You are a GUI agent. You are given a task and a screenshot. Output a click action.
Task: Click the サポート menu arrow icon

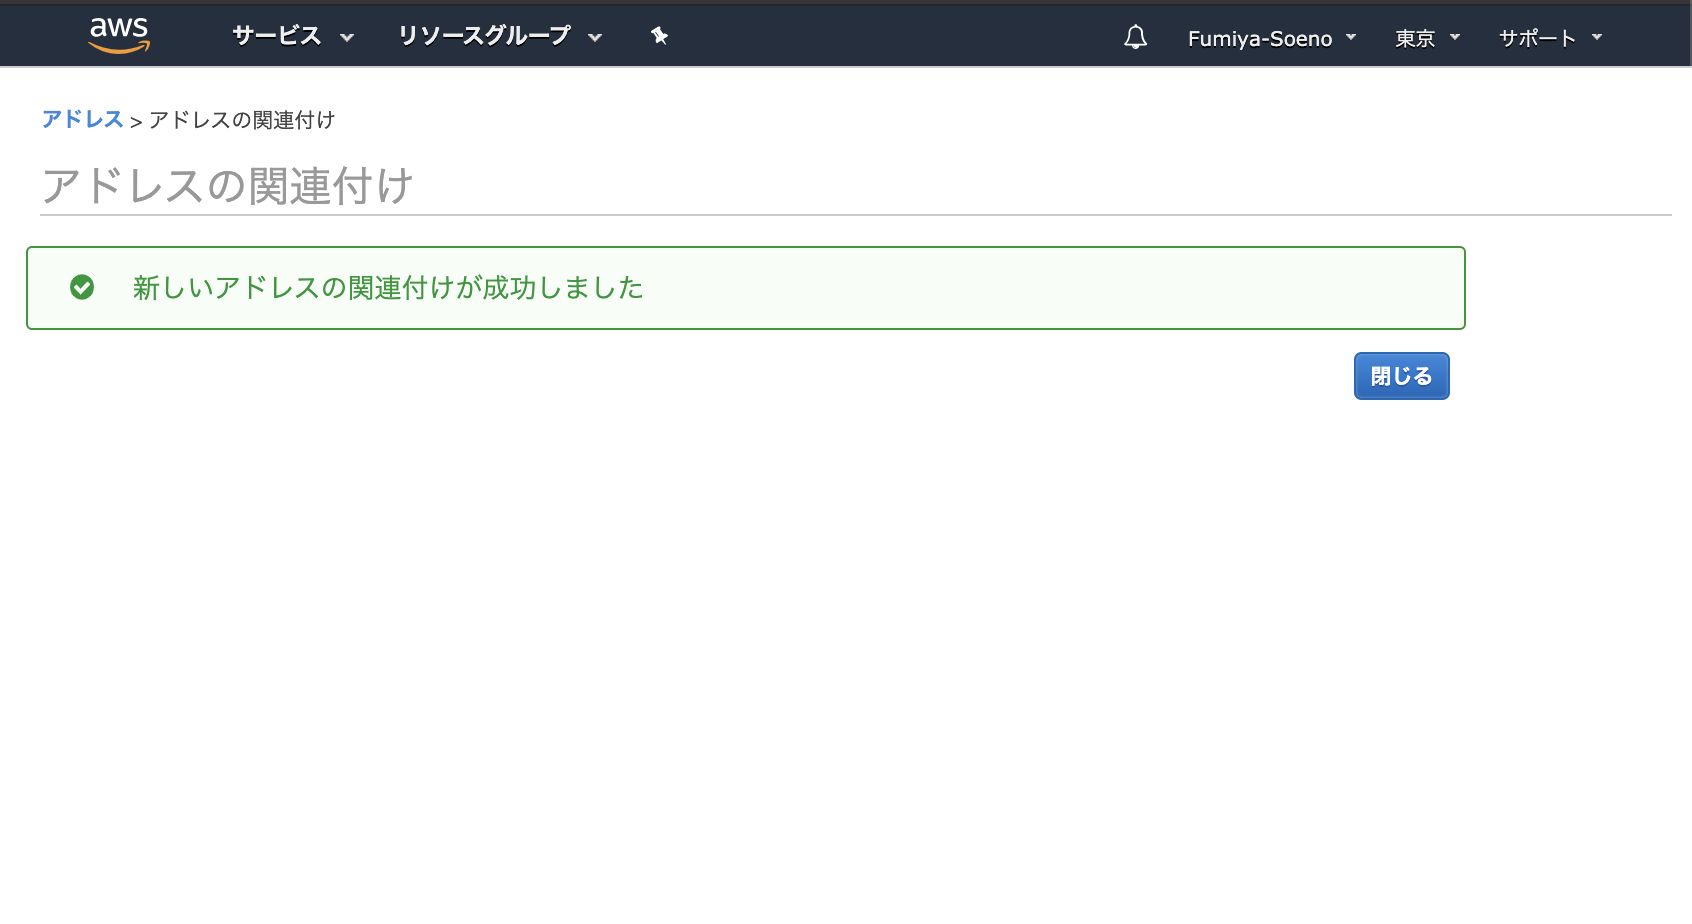tap(1597, 39)
